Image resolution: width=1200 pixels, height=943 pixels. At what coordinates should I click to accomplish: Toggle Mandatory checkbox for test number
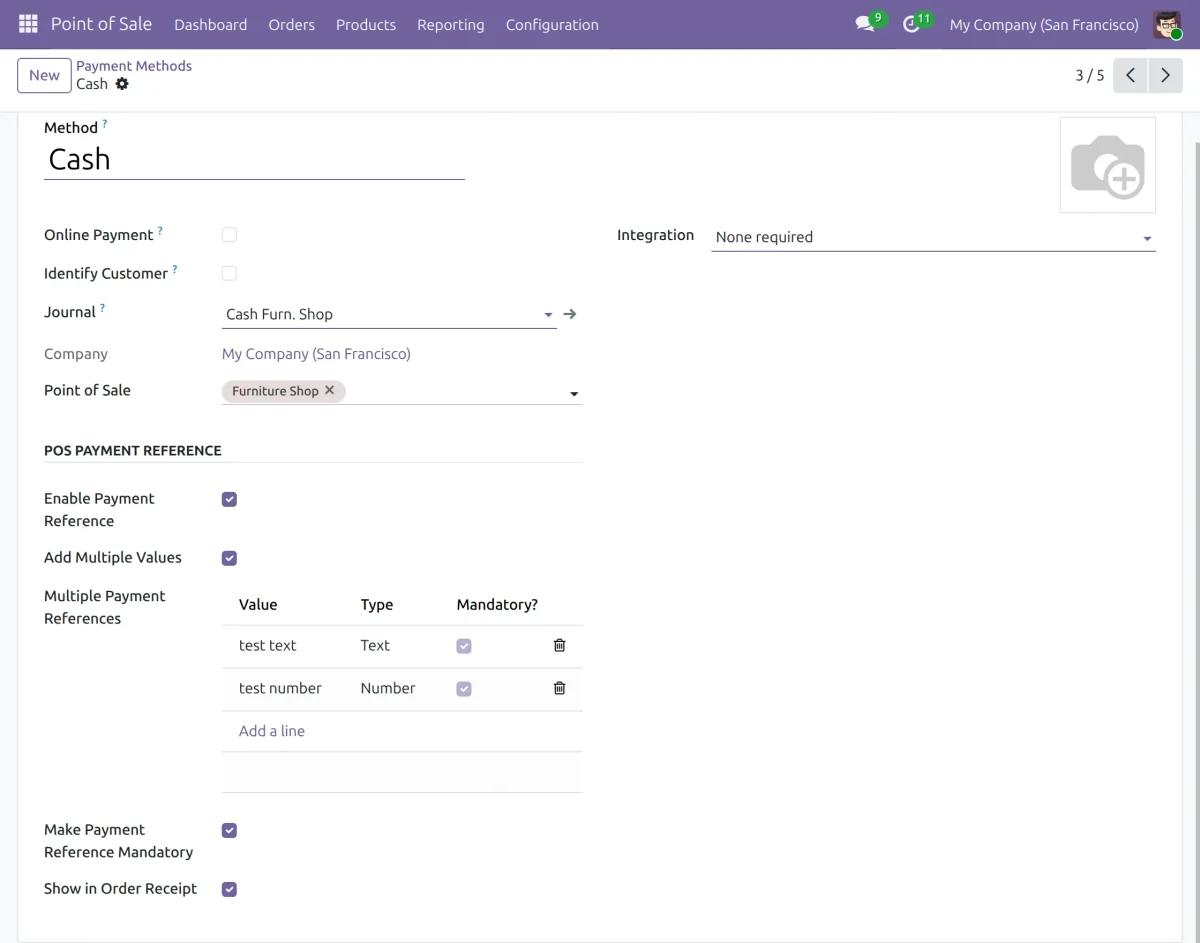point(464,689)
